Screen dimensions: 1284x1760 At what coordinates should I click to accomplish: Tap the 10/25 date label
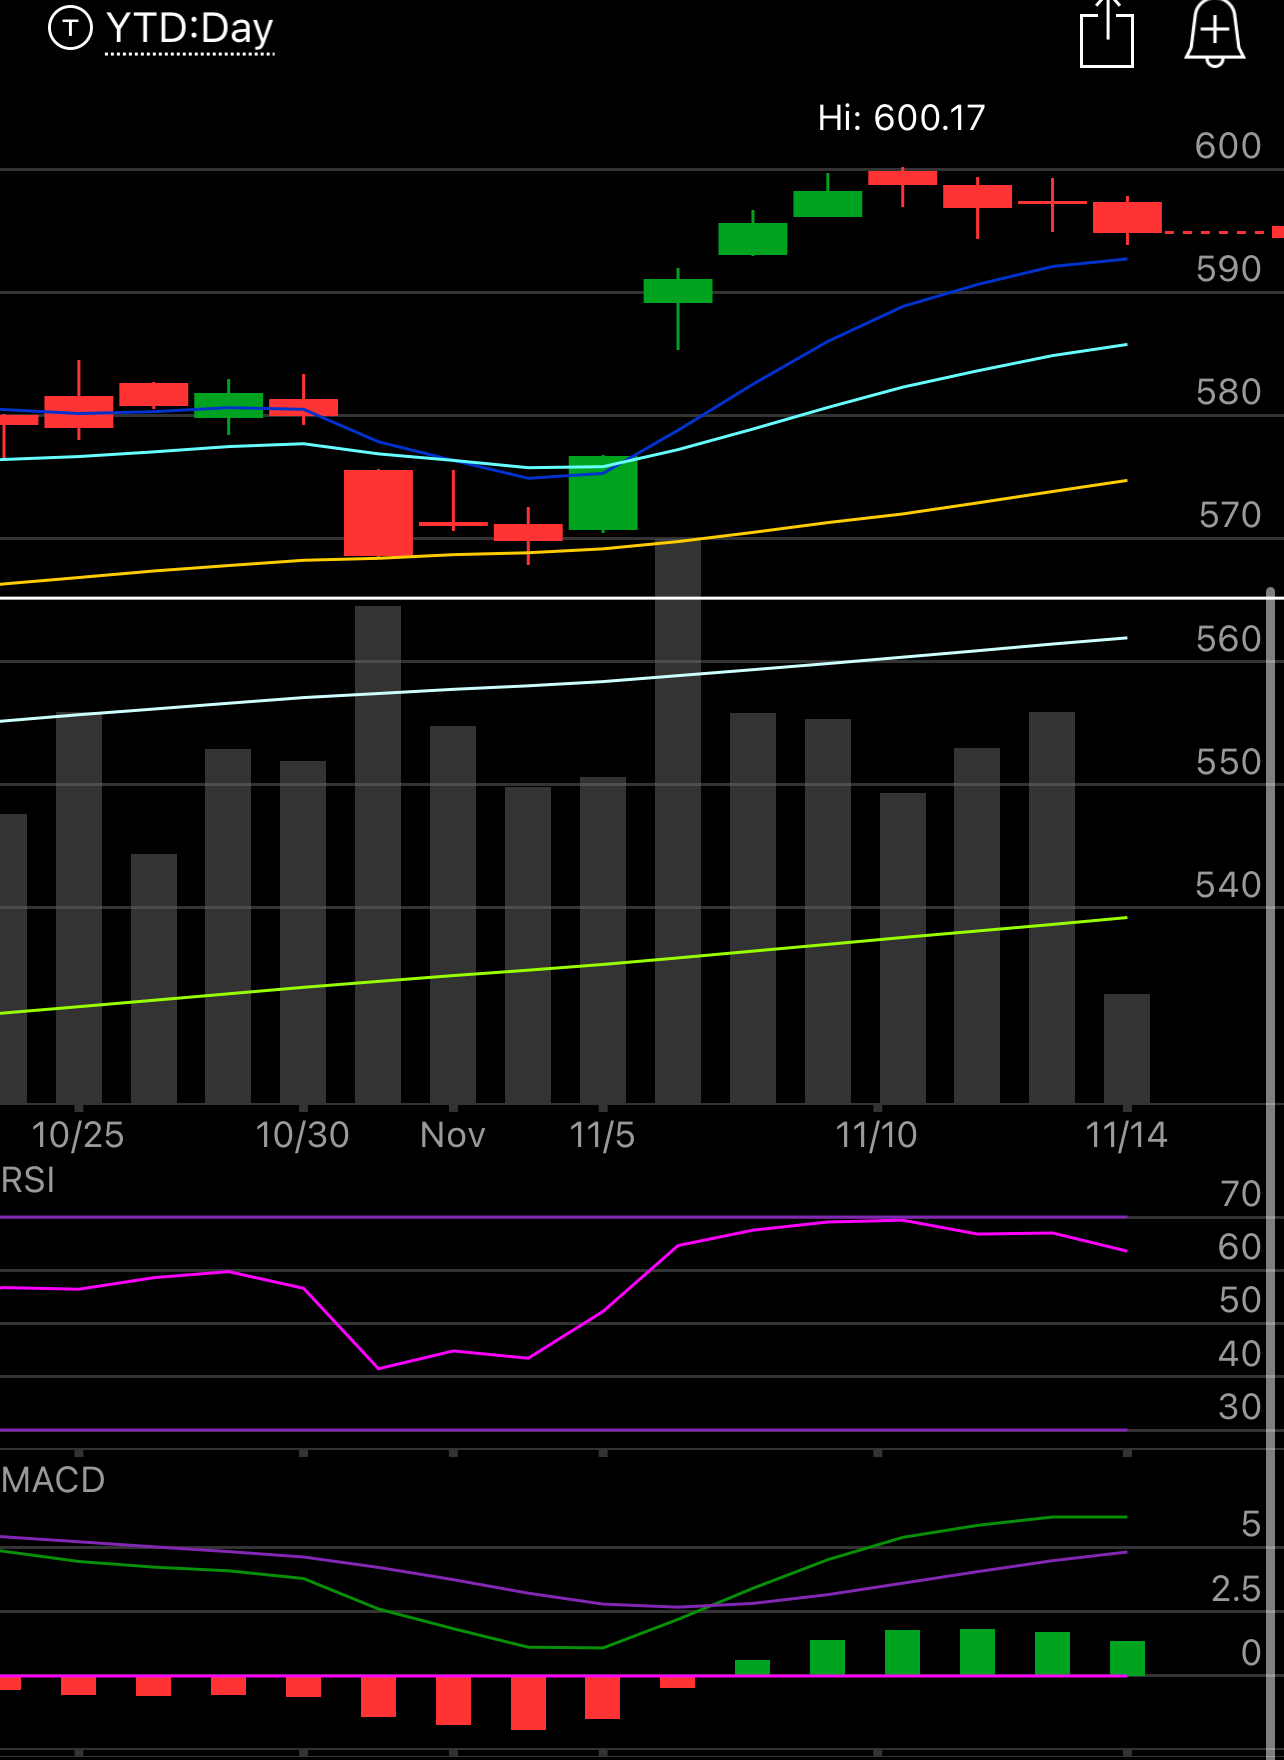tap(78, 1135)
